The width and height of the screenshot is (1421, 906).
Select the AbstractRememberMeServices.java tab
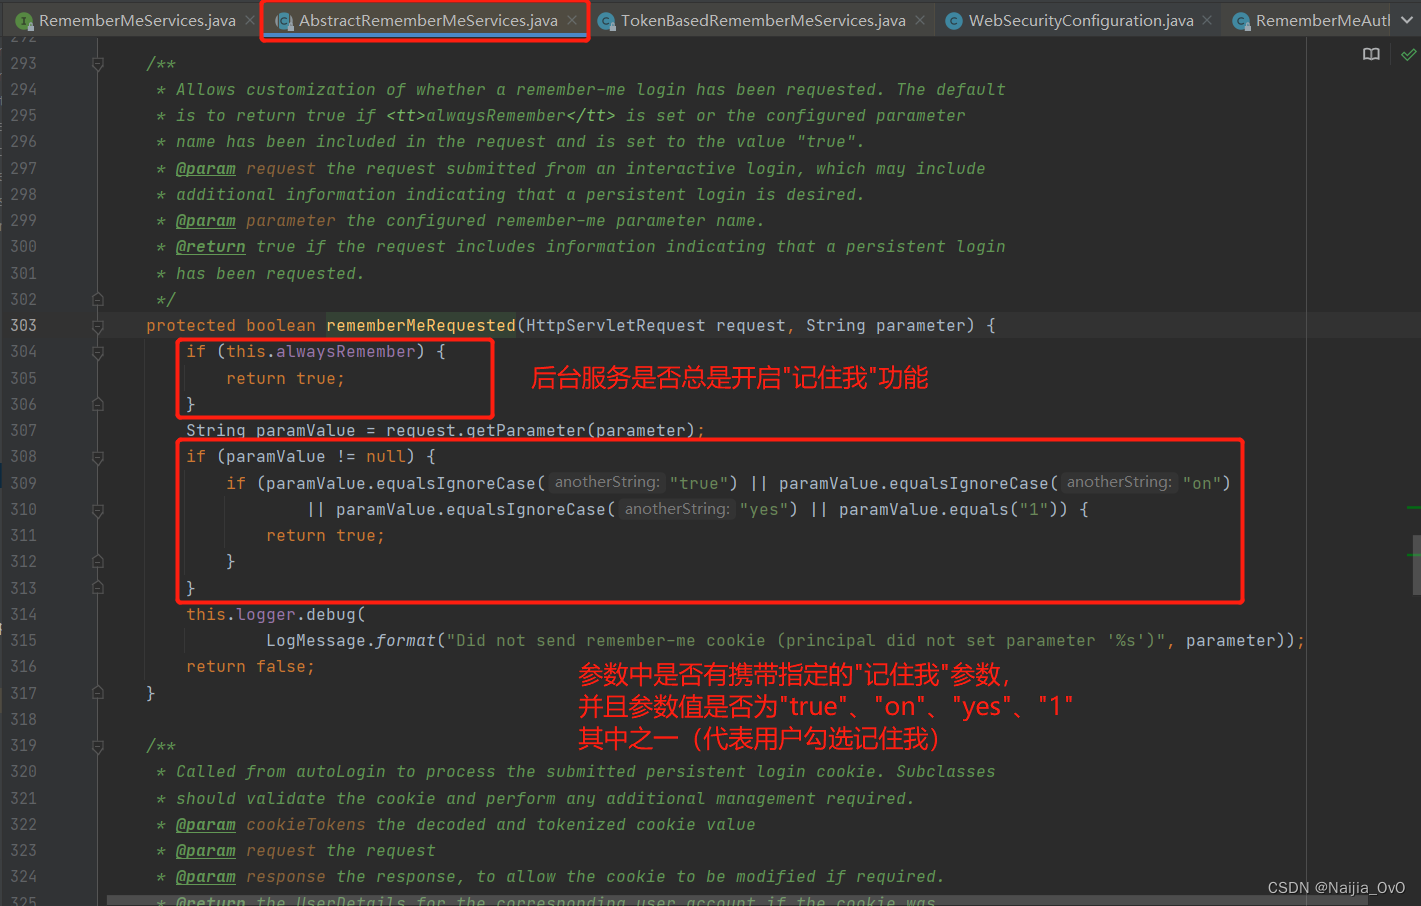point(428,20)
